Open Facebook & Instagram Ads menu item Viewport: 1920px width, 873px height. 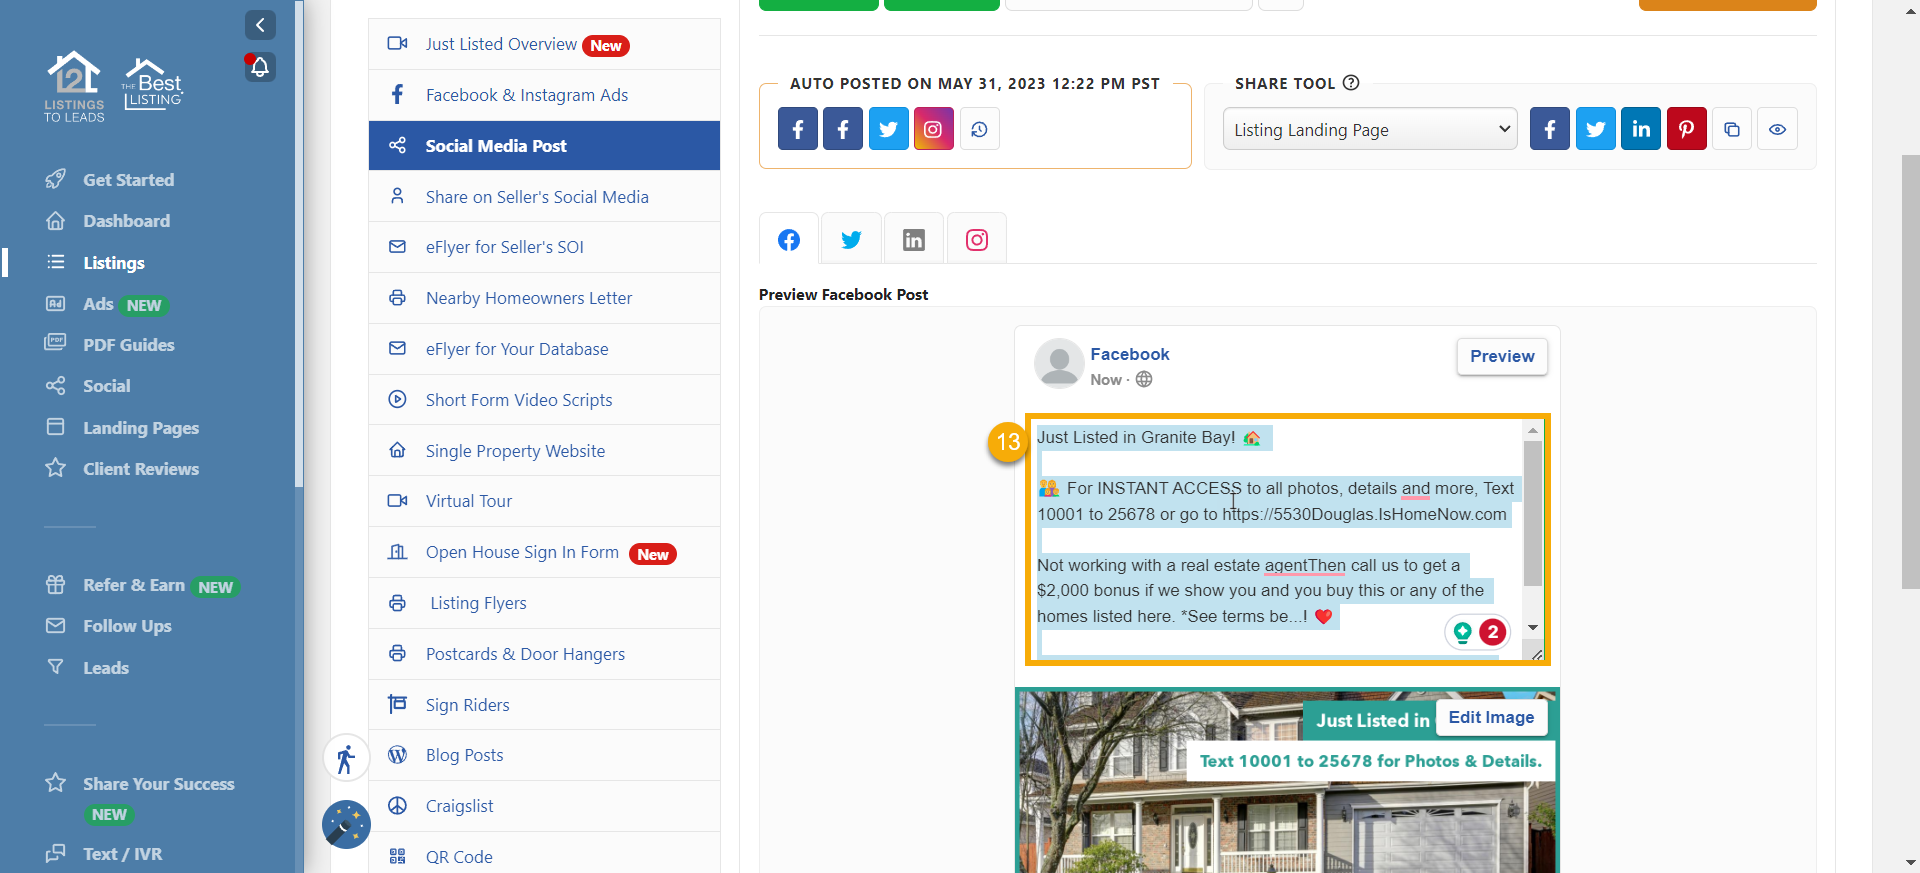coord(527,95)
